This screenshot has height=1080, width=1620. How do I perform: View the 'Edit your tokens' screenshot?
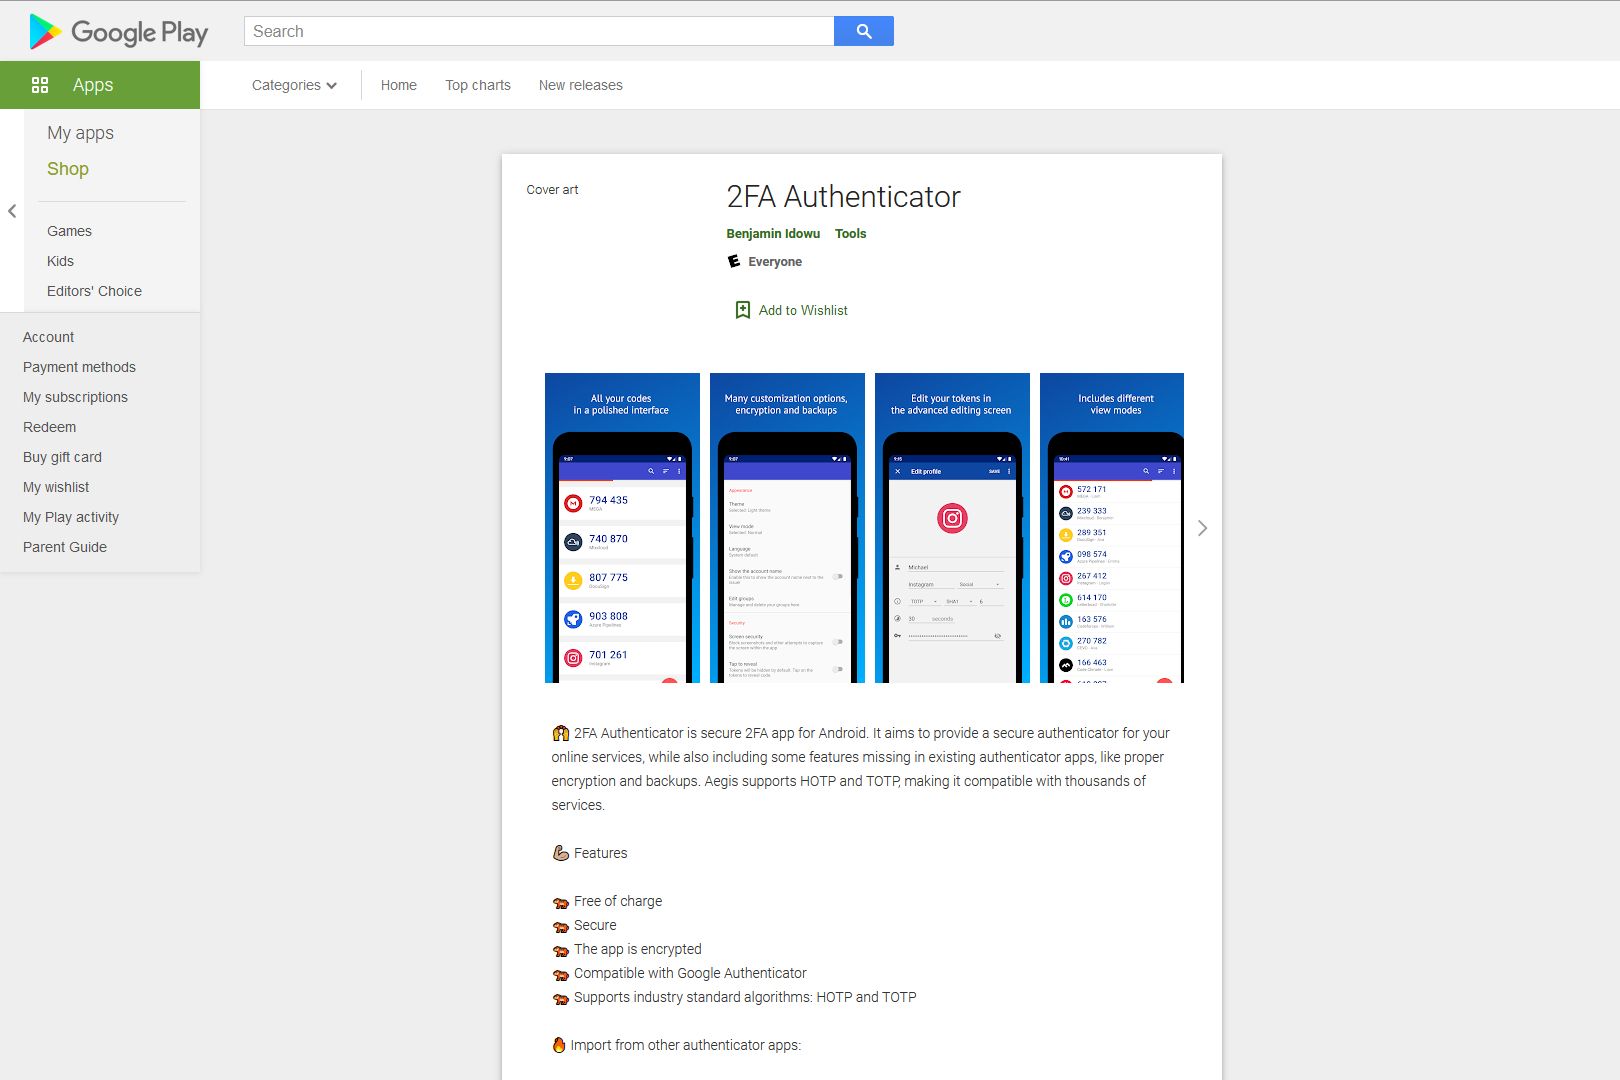click(x=952, y=528)
